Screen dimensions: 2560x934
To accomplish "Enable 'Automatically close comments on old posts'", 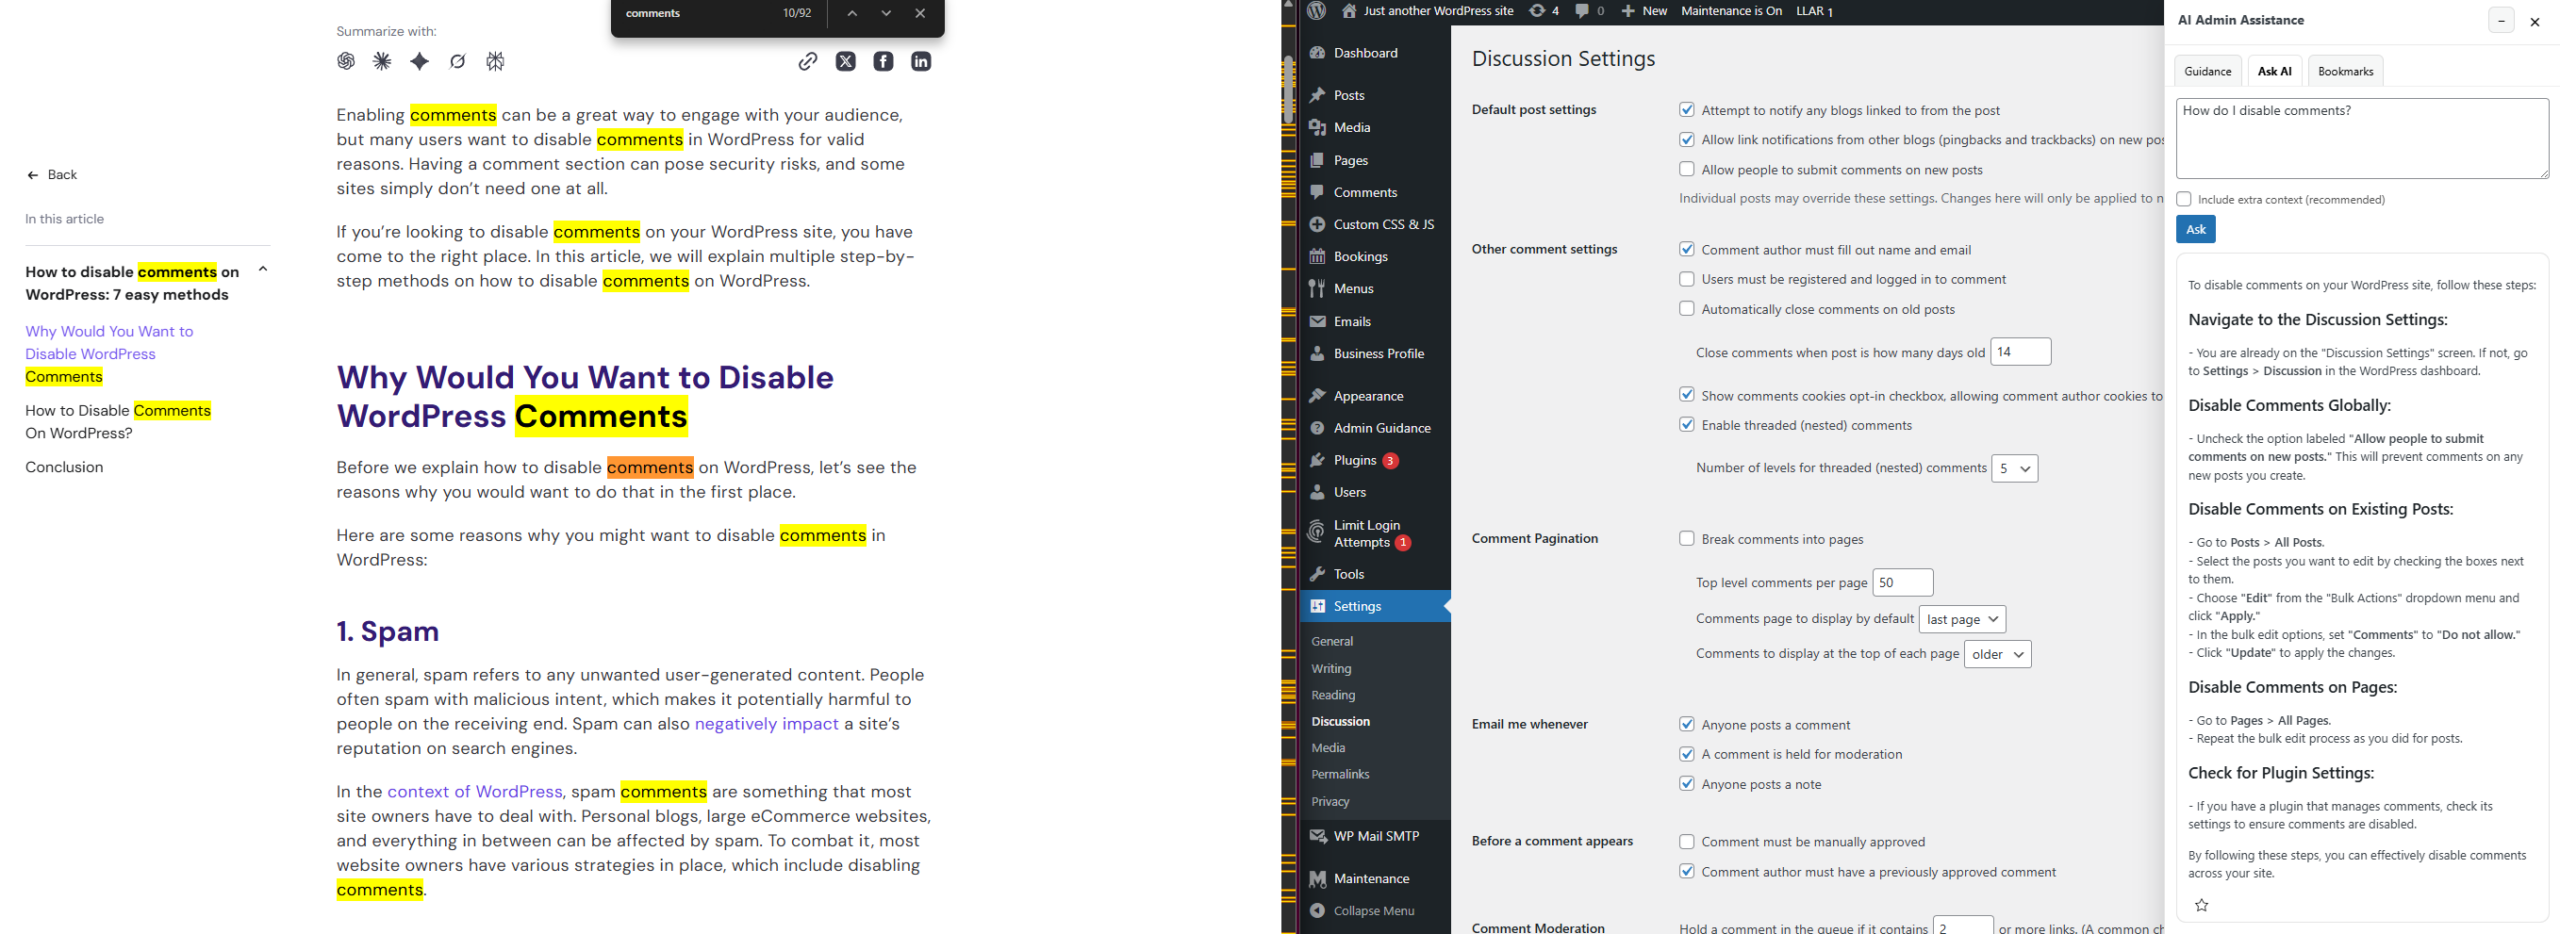I will click(x=1687, y=308).
